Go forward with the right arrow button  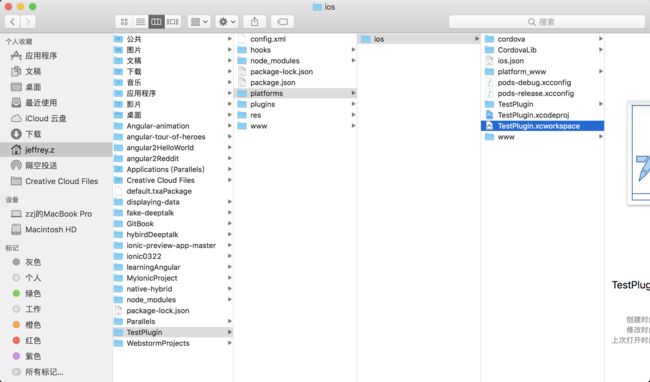click(28, 22)
